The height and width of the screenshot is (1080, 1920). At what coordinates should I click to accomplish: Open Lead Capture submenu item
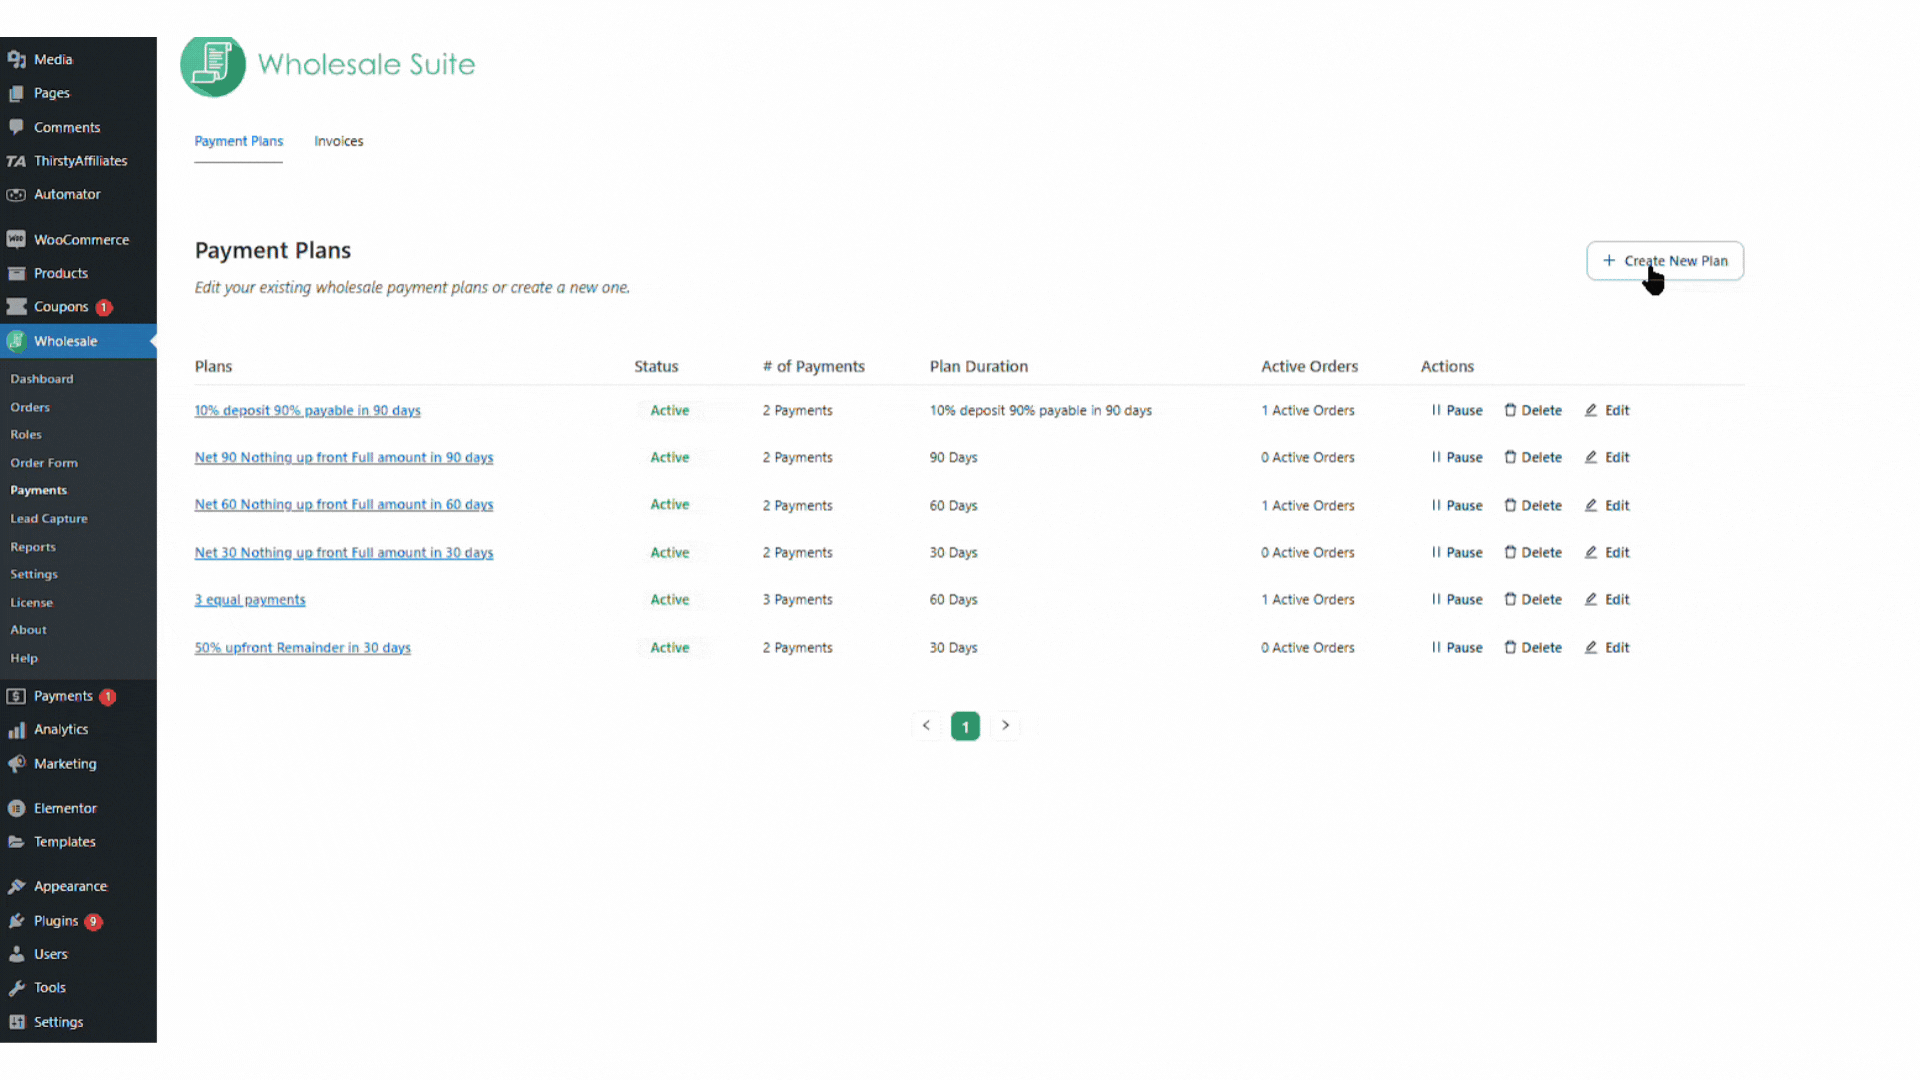tap(49, 518)
